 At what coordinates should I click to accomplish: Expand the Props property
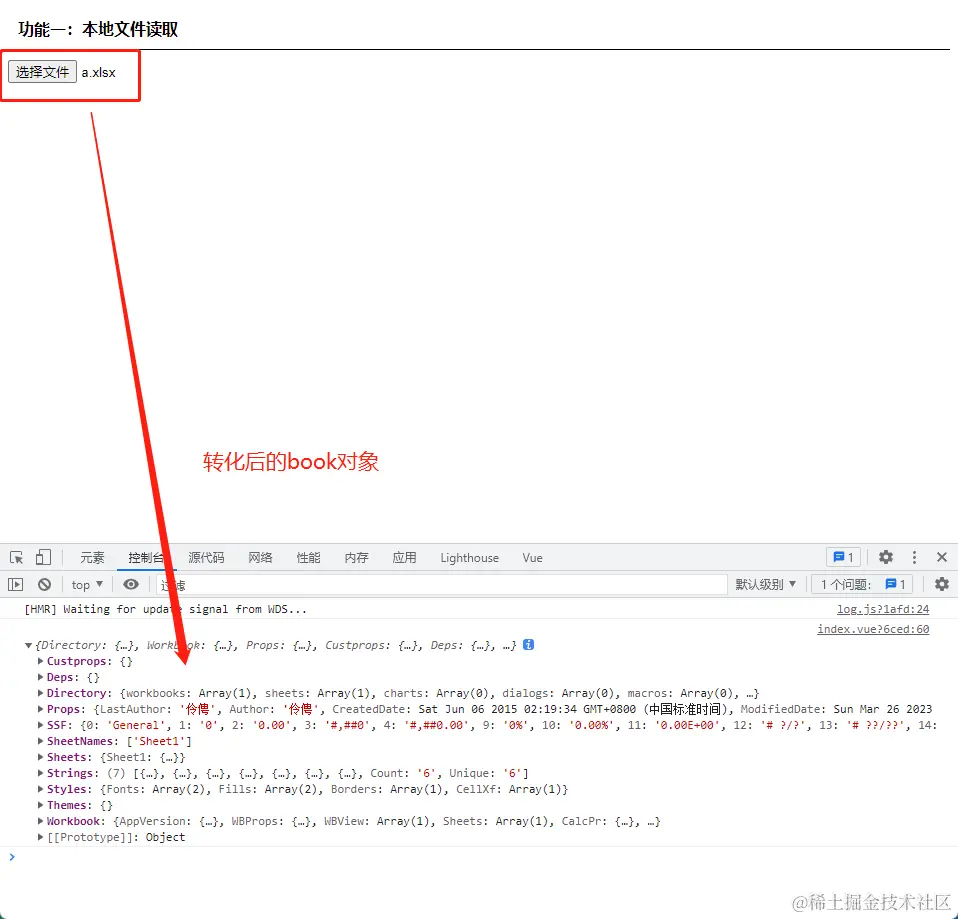click(40, 709)
